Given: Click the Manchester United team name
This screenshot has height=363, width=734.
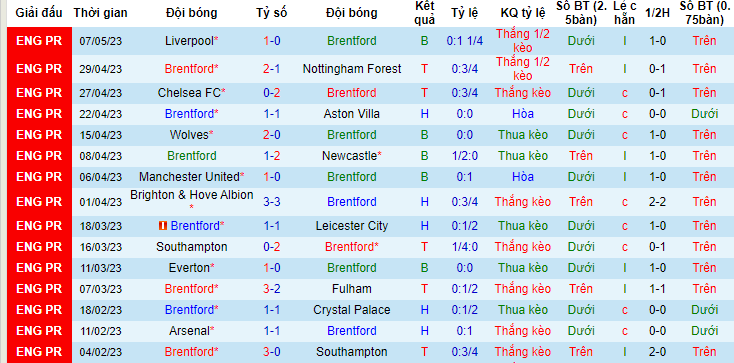Looking at the screenshot, I should point(189,177).
